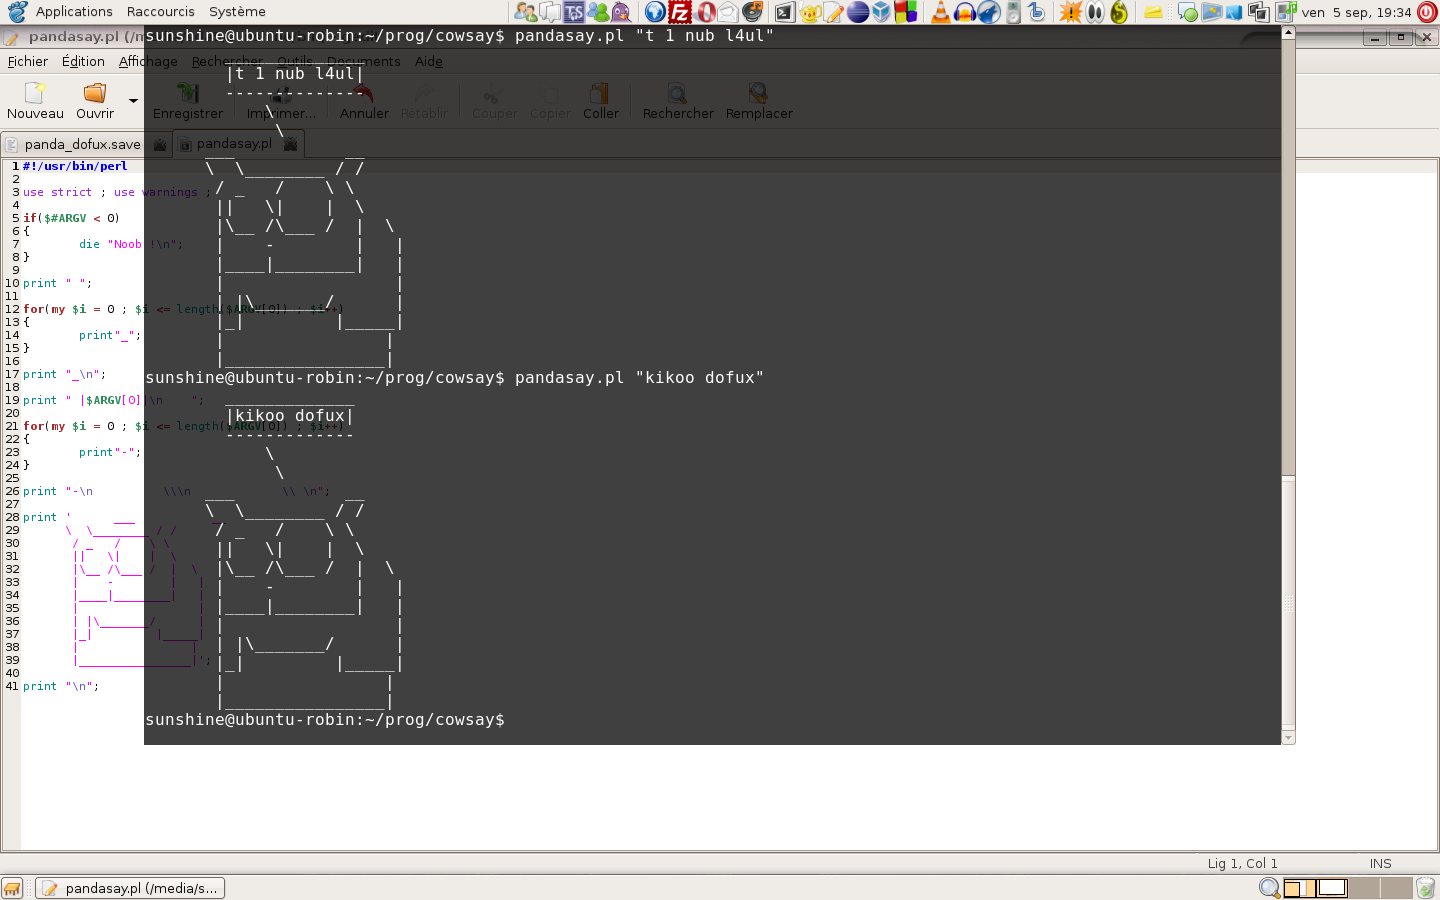Launch Audacity headphones icon in panel
Screen dimensions: 1440x900
(x=964, y=12)
